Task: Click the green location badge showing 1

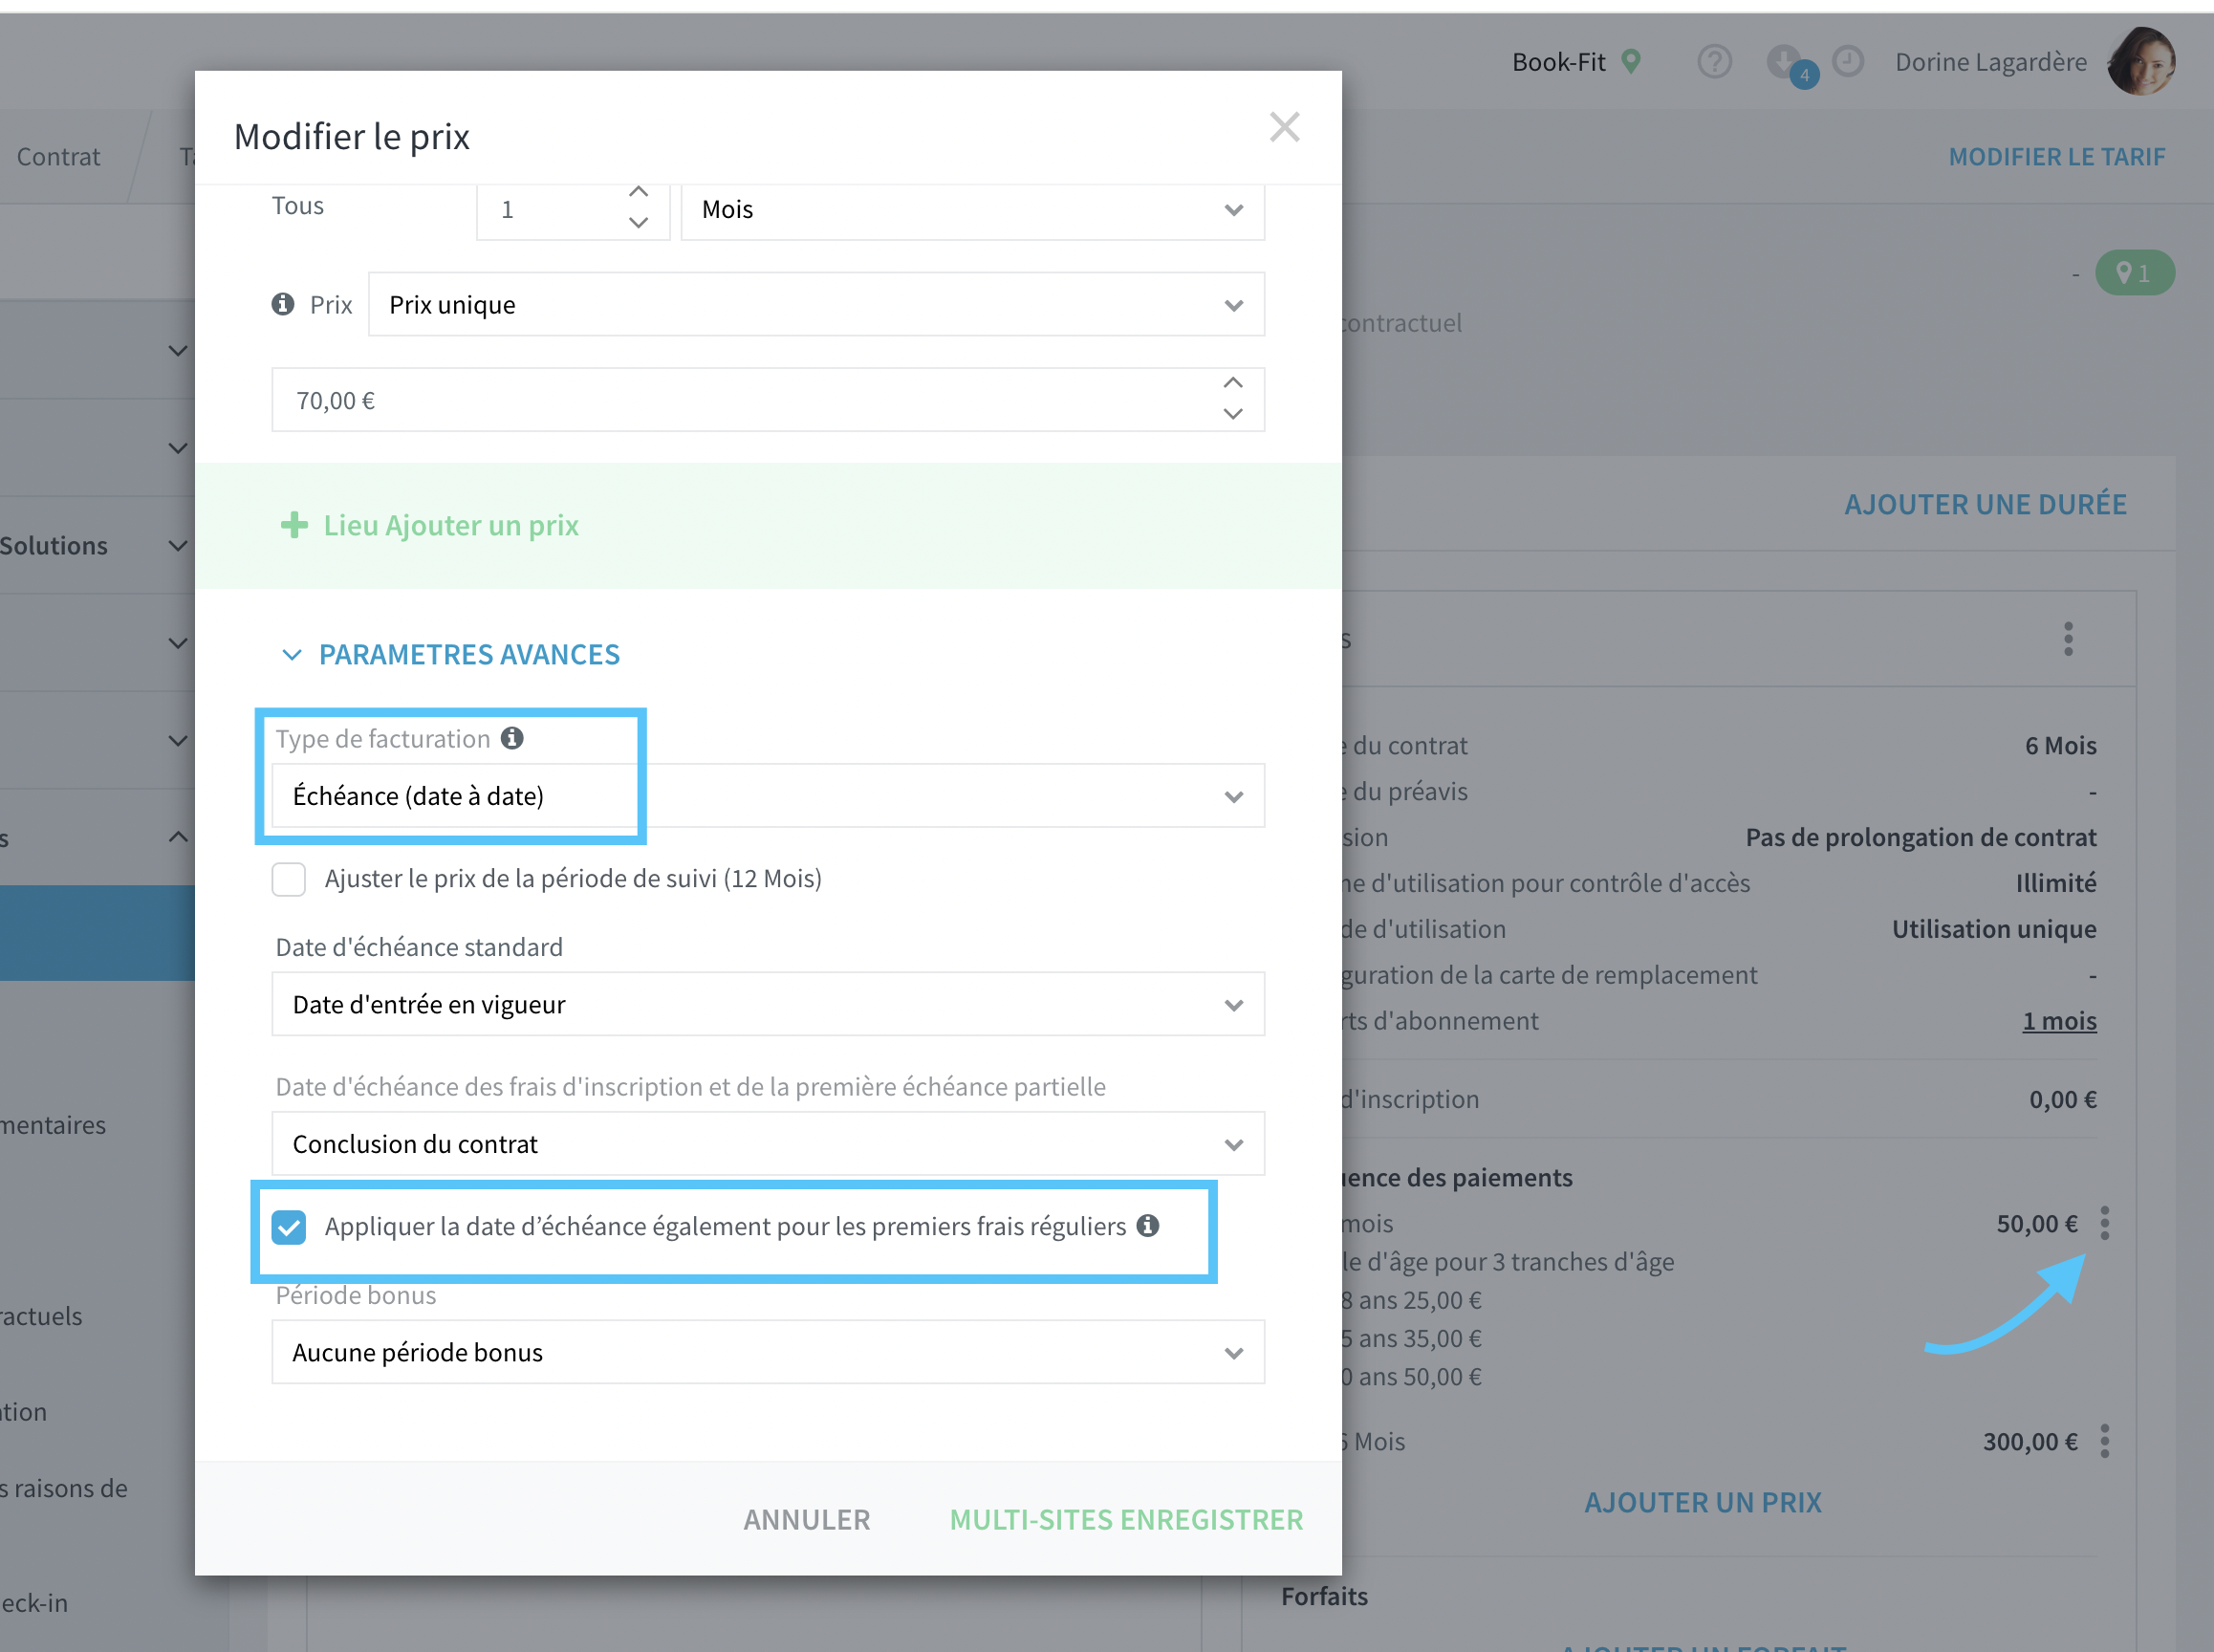Action: (x=2134, y=273)
